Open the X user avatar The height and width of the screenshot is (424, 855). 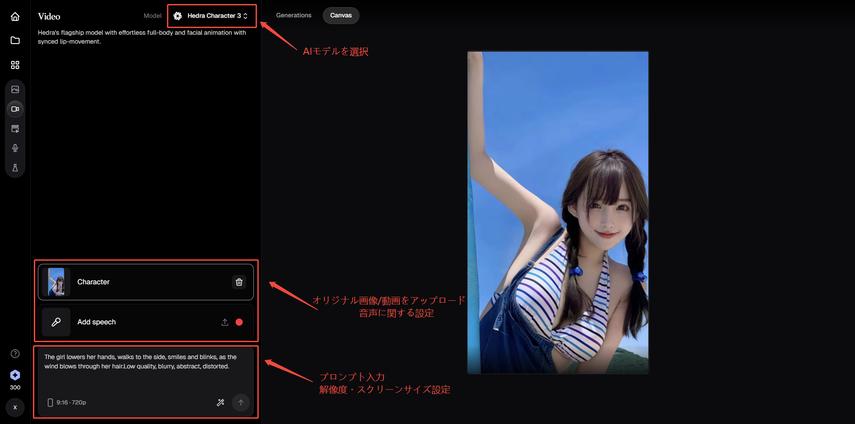coord(15,408)
